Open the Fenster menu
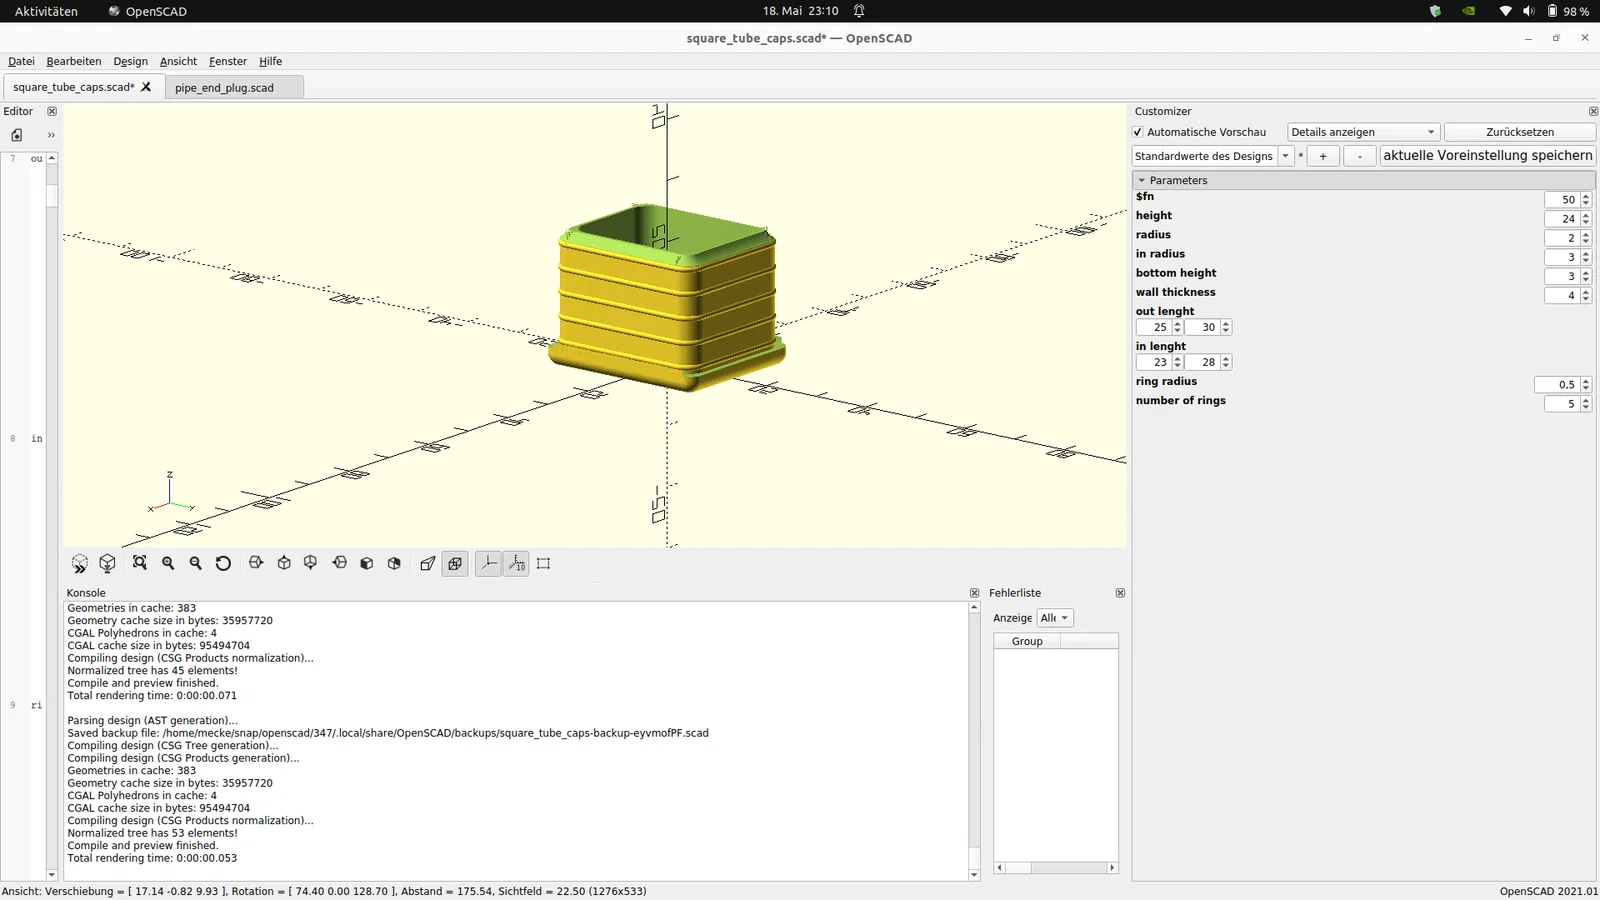Screen dimensions: 1600x900 tap(228, 61)
